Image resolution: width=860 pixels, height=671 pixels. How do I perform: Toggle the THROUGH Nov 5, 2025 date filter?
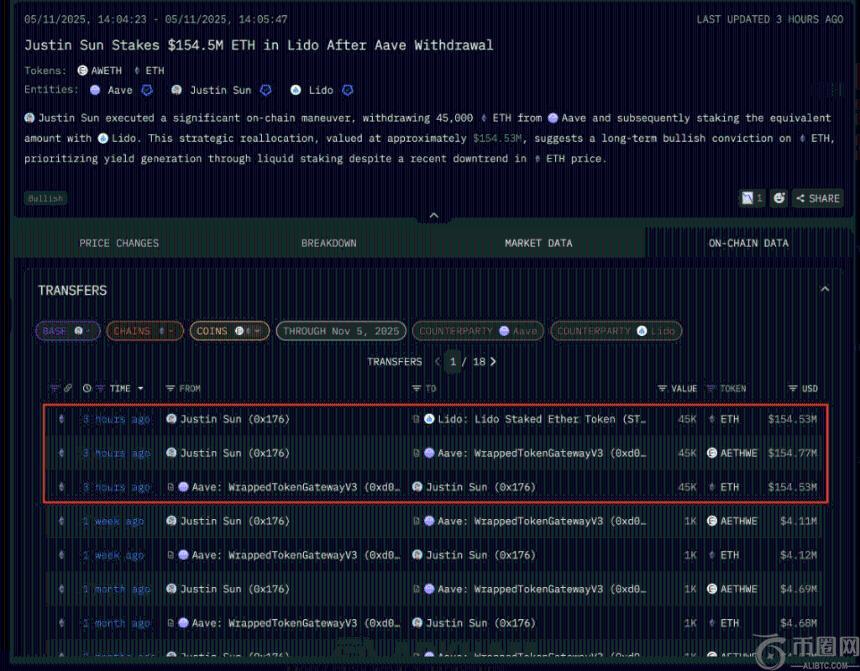(340, 331)
